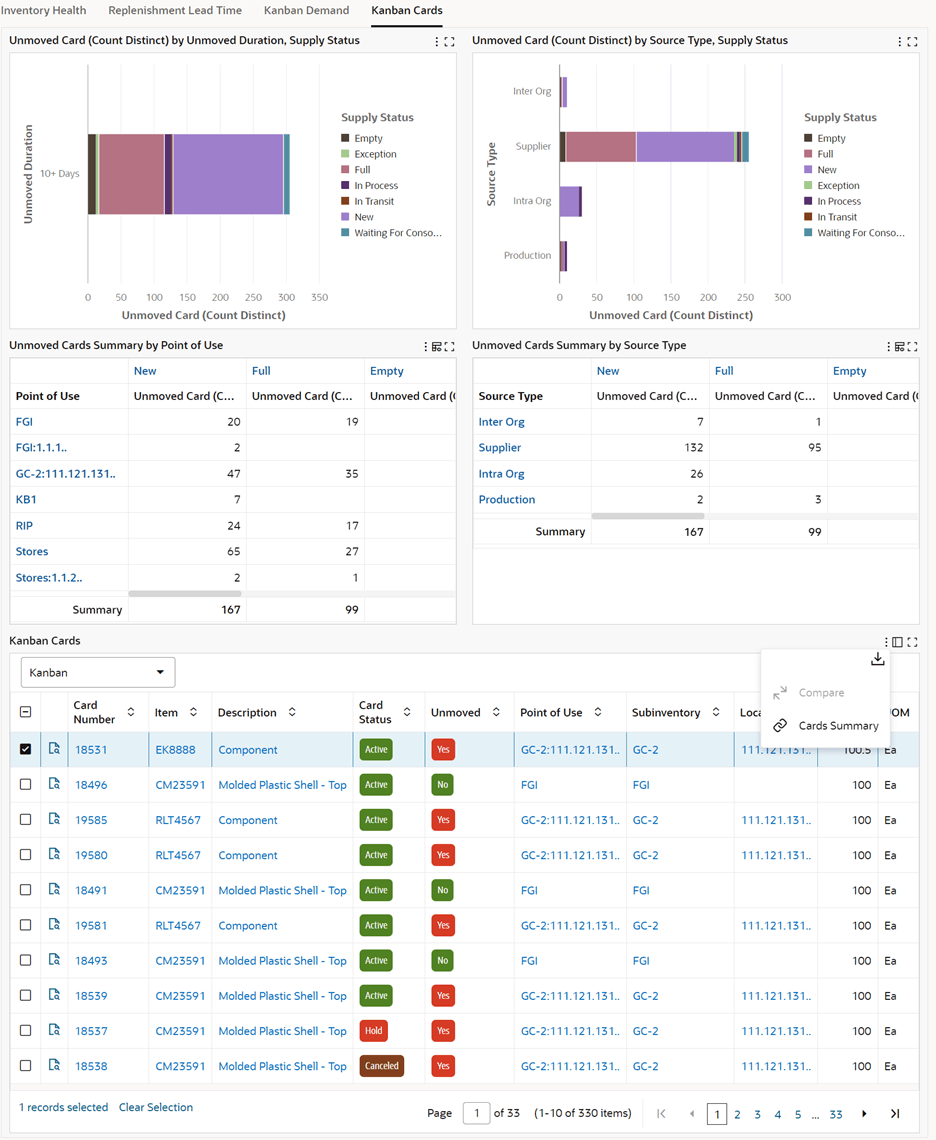This screenshot has height=1140, width=936.
Task: Open detail view icon for card 18531
Action: [x=55, y=749]
